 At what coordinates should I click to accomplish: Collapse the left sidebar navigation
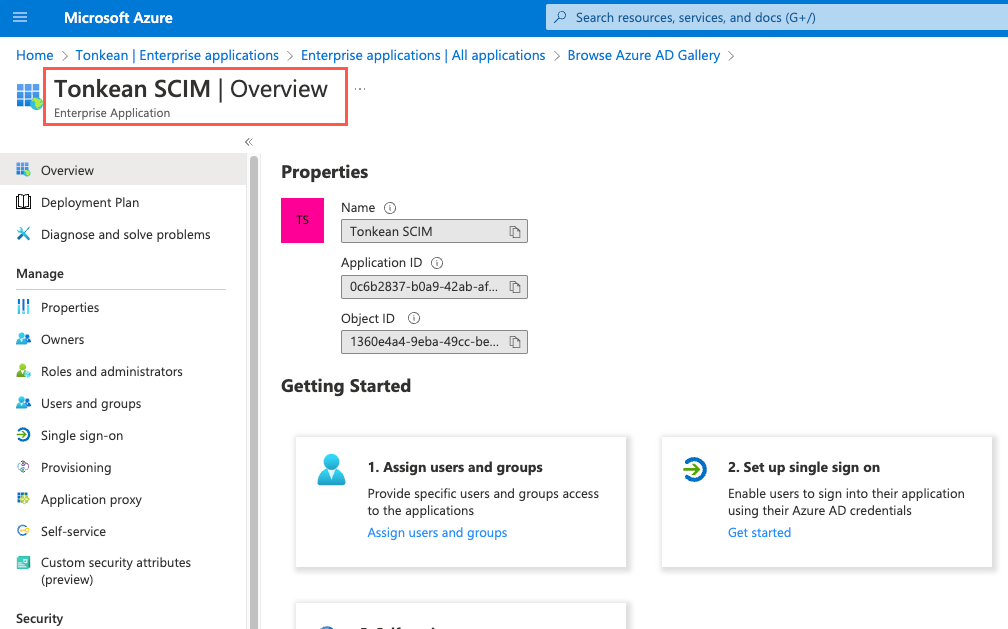(x=249, y=142)
